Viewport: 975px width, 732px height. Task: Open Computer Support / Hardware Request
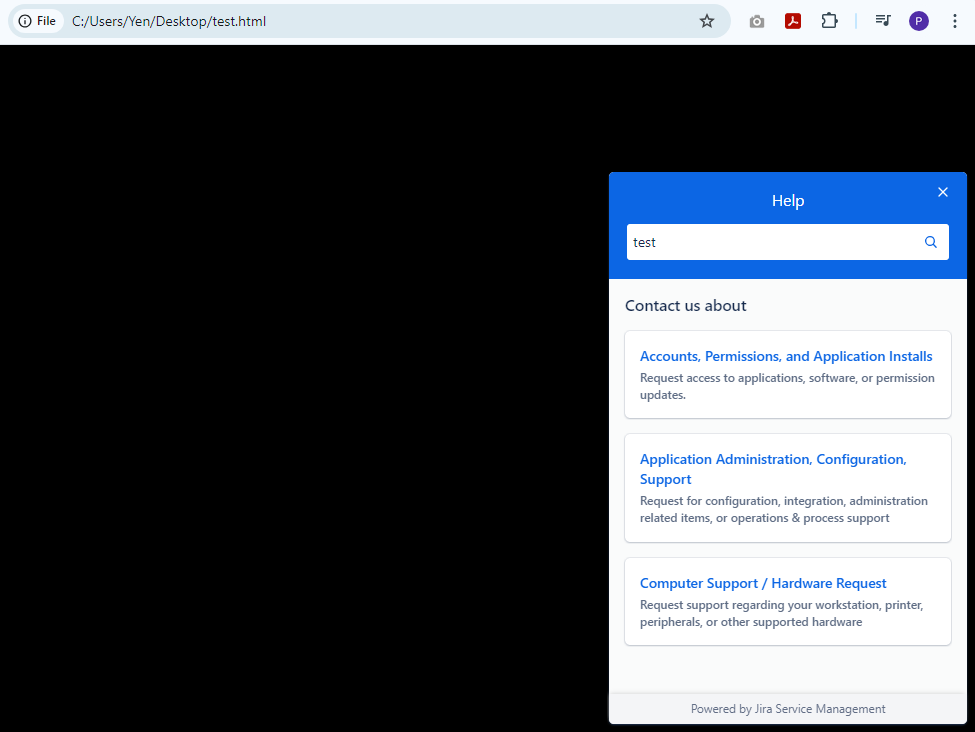(763, 583)
